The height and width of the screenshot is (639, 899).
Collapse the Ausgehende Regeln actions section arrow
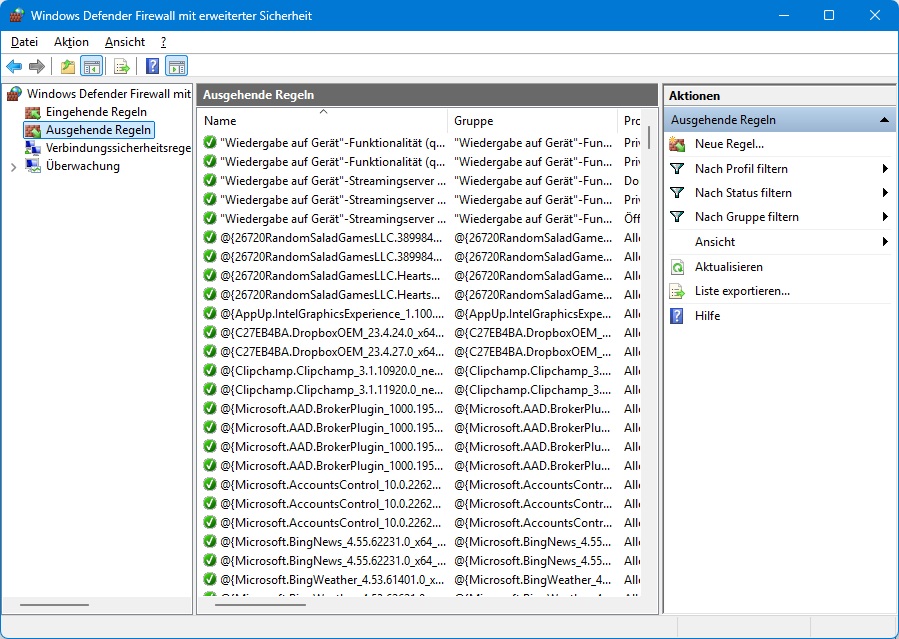pyautogui.click(x=884, y=120)
